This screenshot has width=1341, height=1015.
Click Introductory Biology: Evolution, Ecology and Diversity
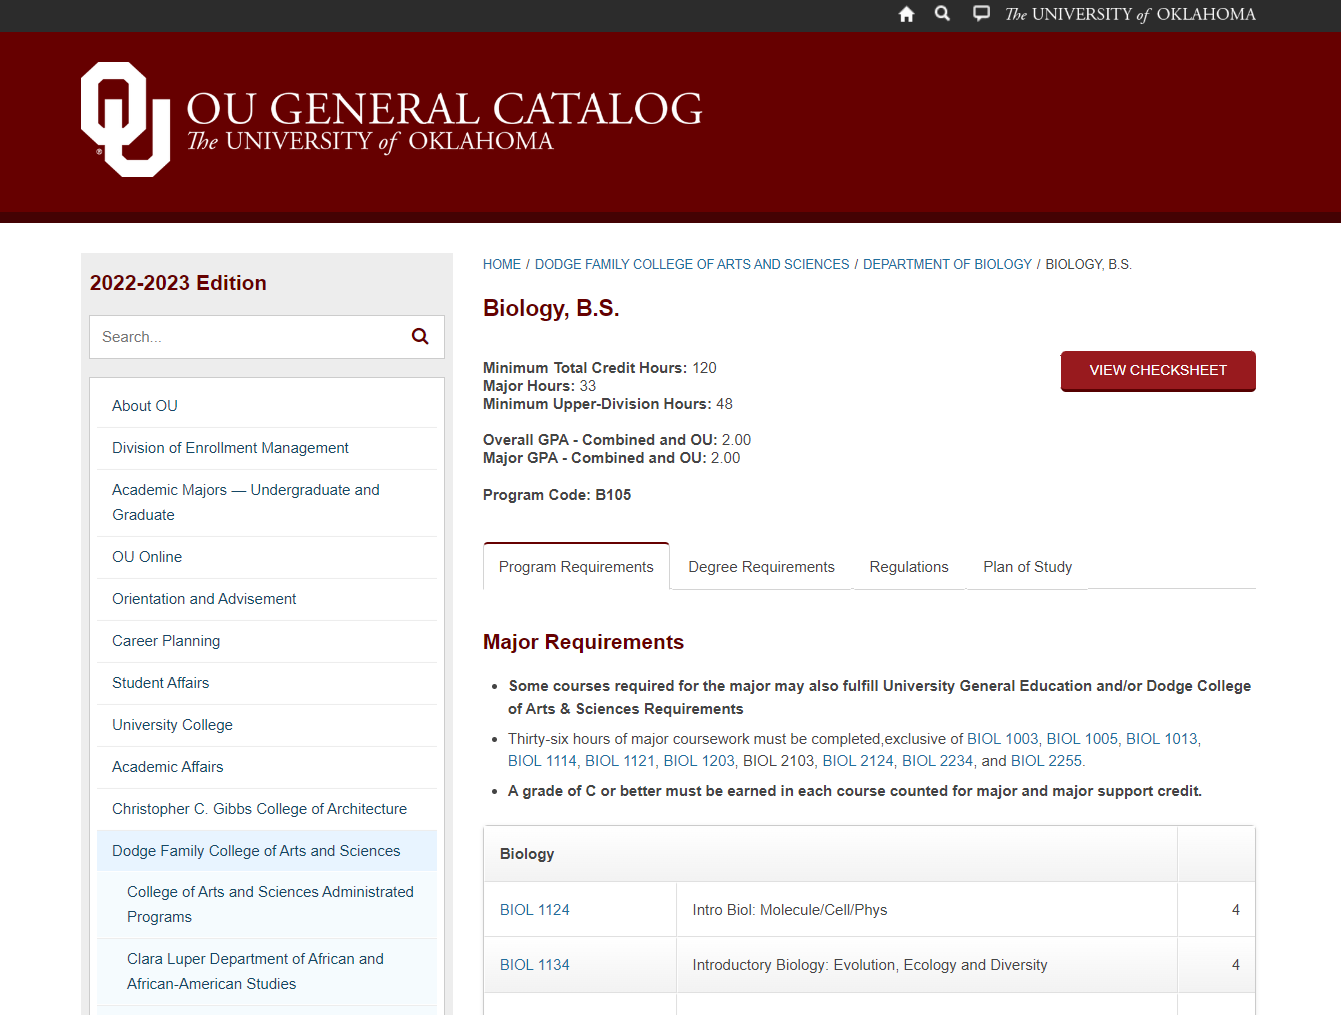coord(870,965)
